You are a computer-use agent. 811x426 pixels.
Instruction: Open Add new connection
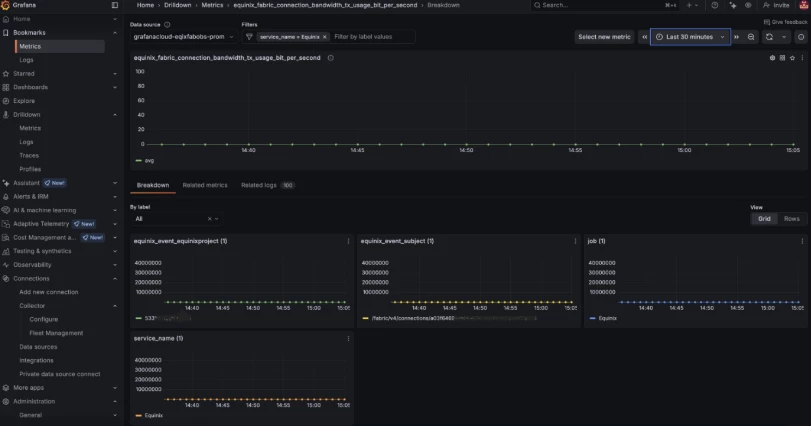49,292
